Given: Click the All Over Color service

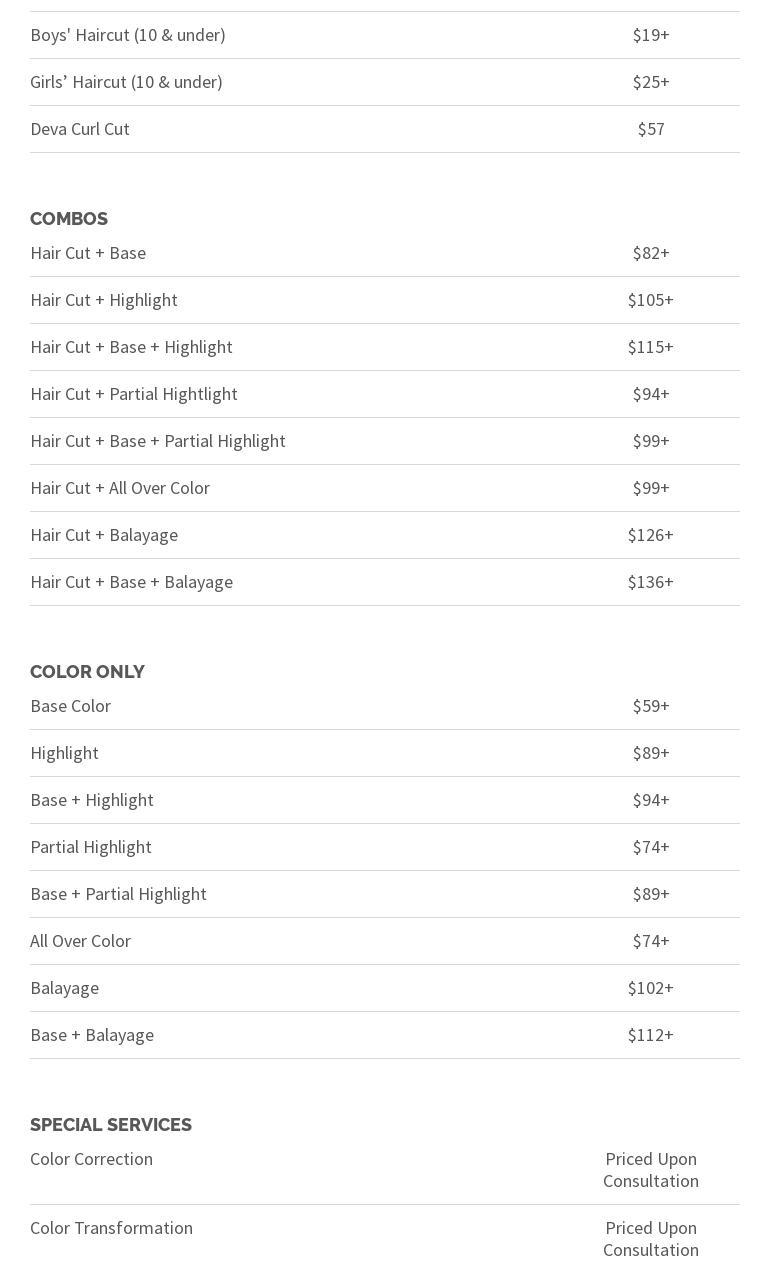Looking at the screenshot, I should point(80,941).
